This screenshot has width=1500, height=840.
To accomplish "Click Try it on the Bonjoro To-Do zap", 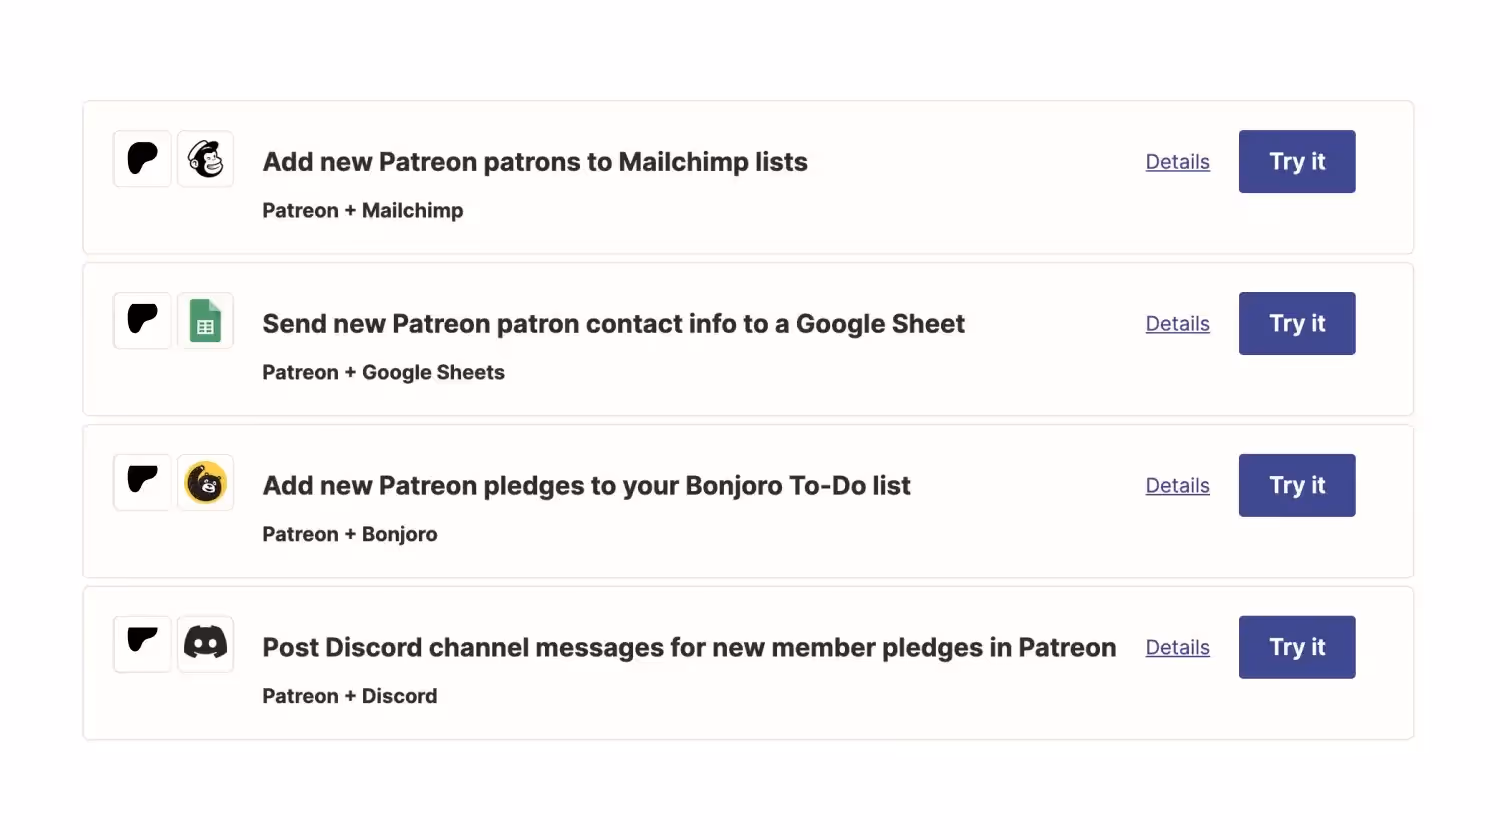I will [1297, 485].
